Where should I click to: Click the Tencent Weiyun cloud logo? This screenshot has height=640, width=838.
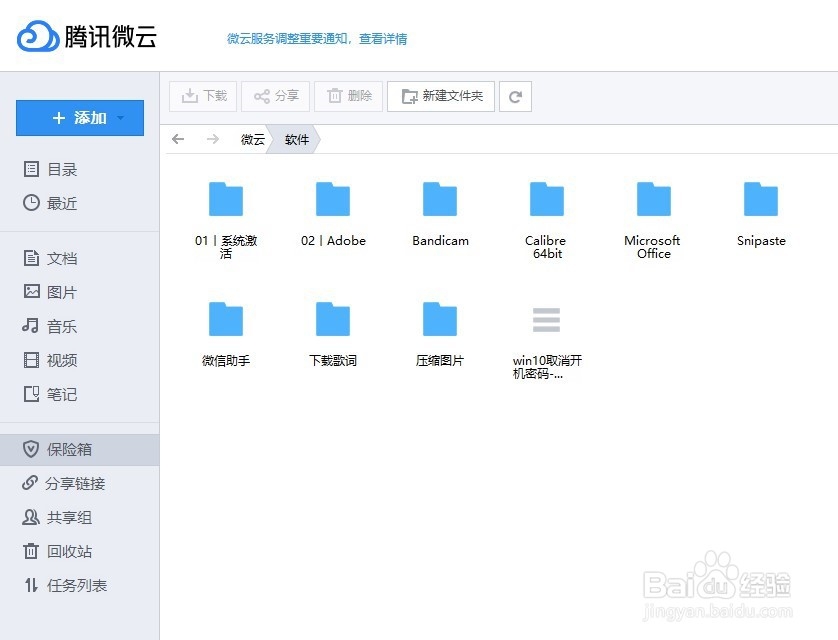[38, 36]
